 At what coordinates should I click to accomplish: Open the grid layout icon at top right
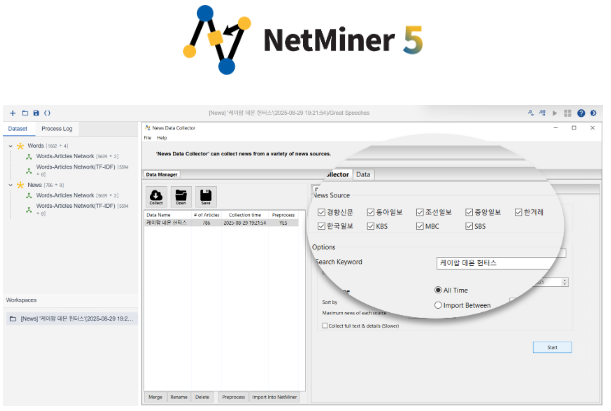click(568, 113)
